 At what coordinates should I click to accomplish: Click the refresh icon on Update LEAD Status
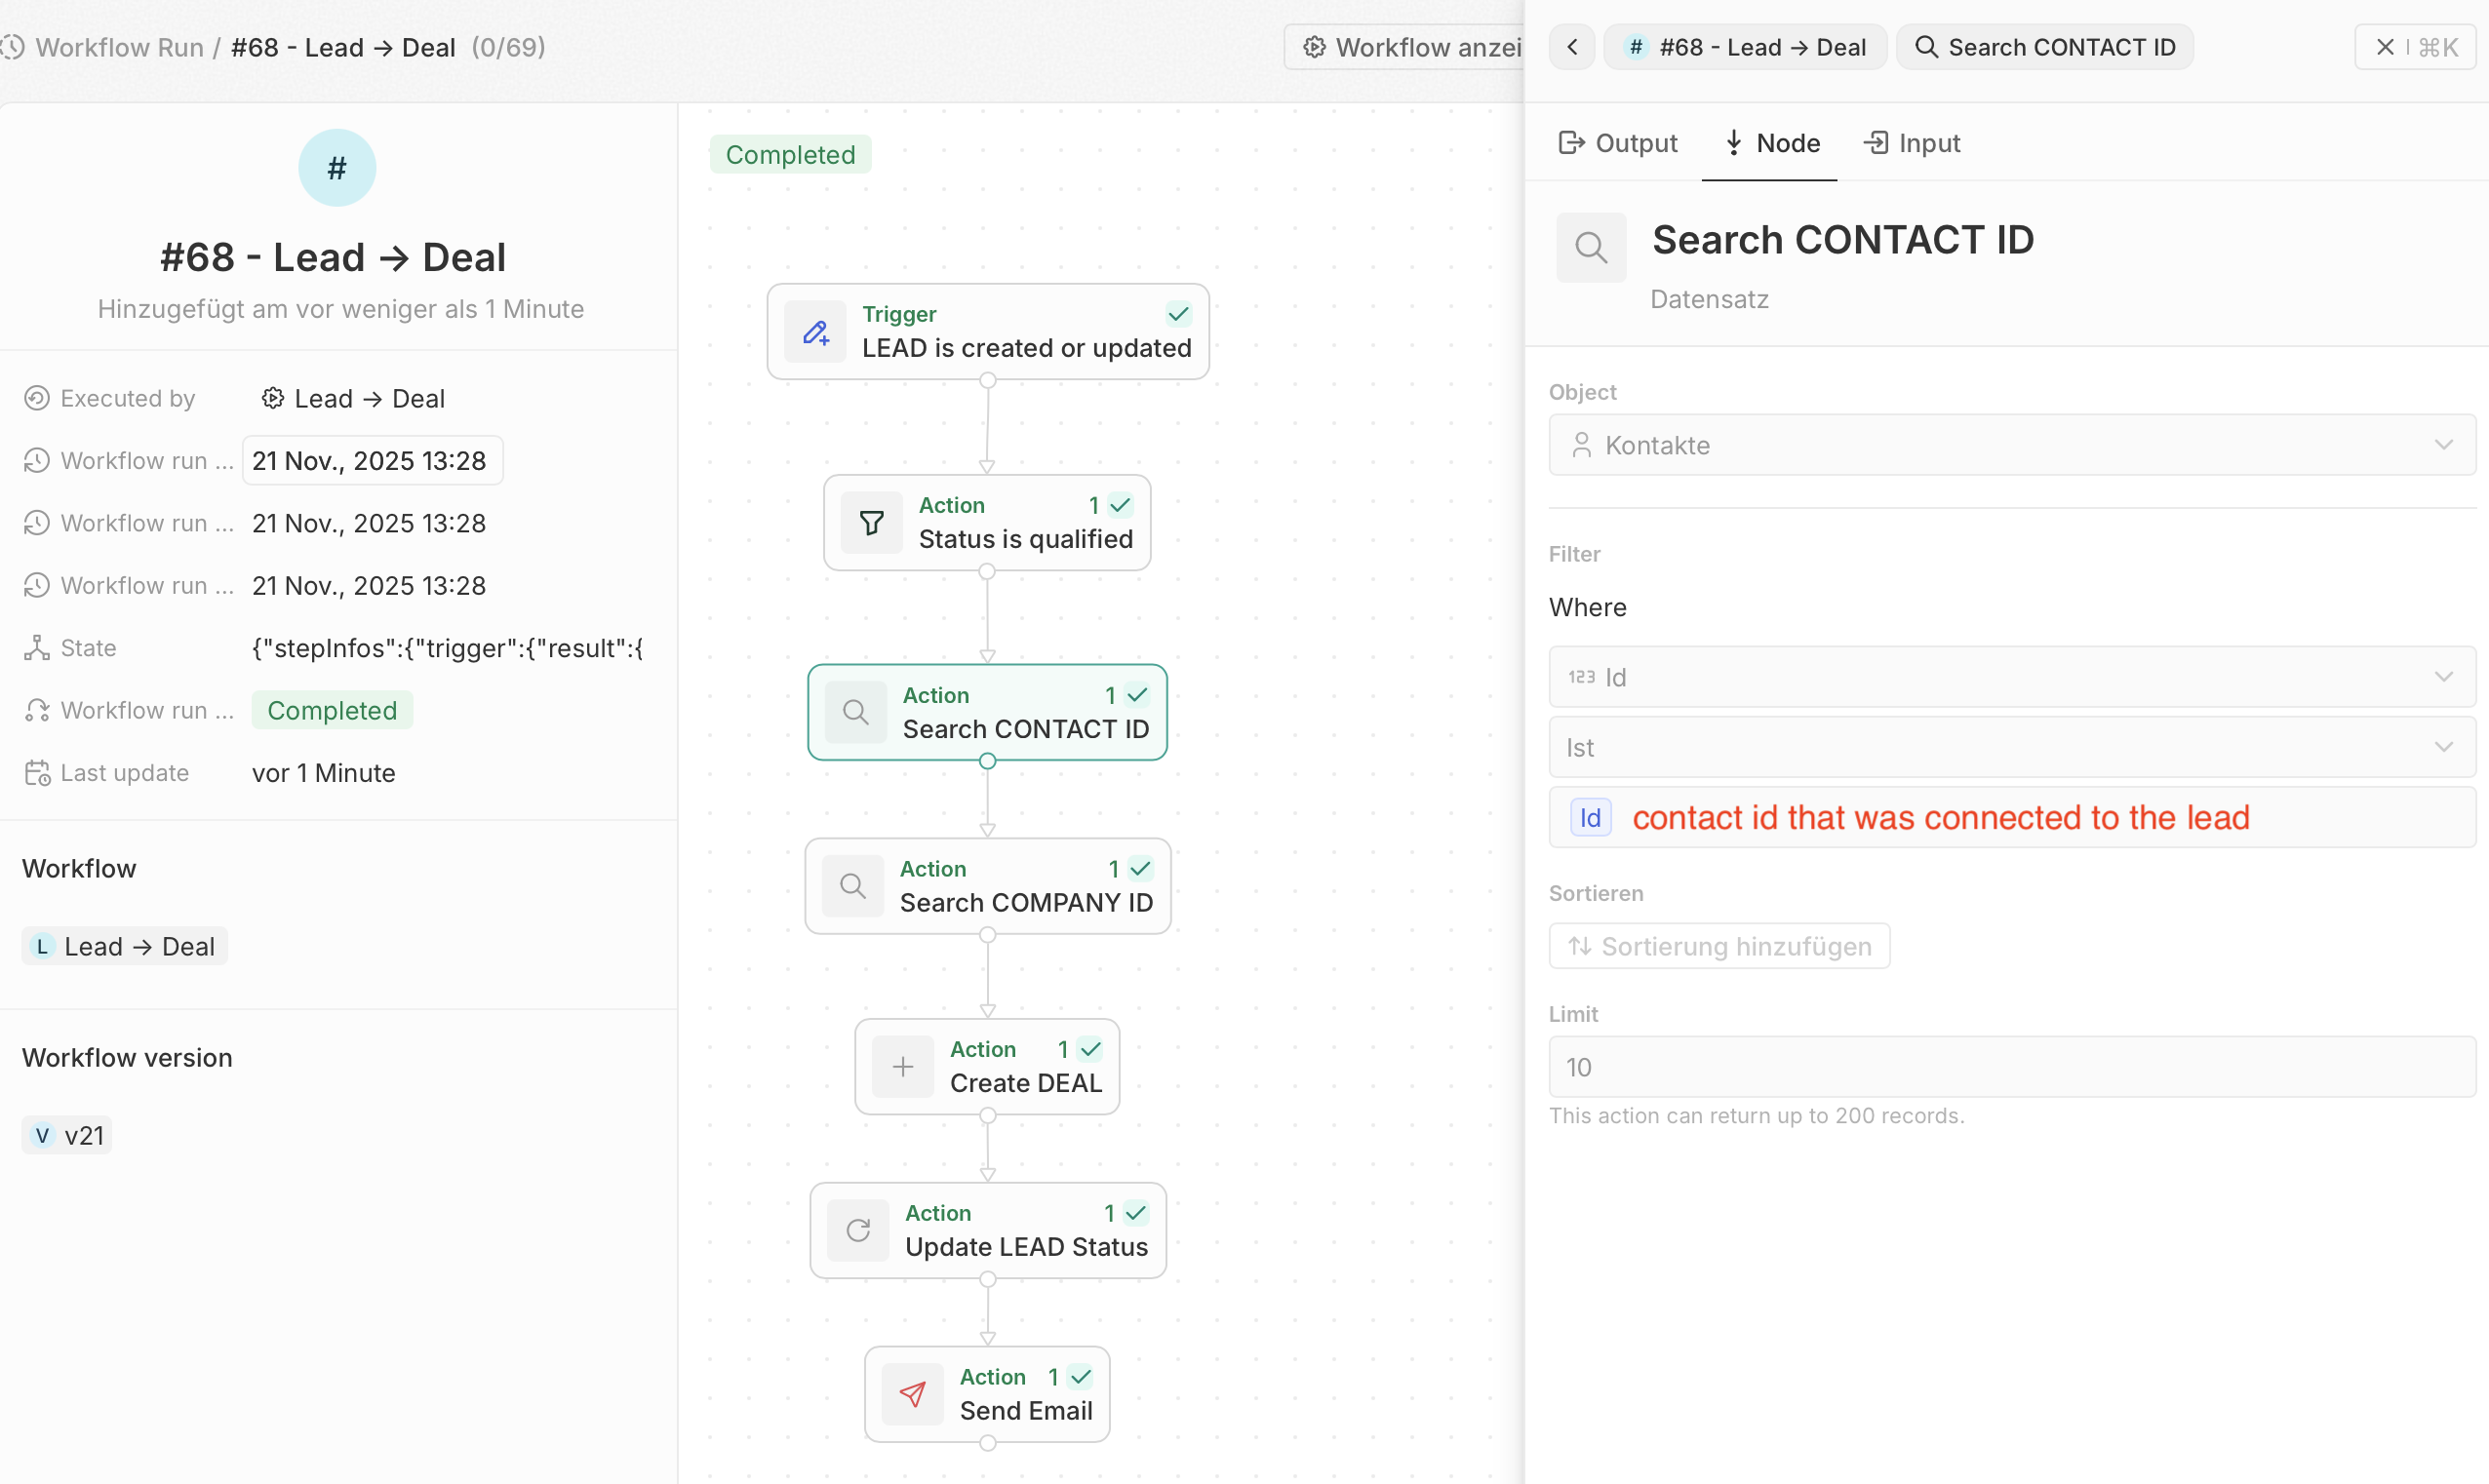(858, 1231)
